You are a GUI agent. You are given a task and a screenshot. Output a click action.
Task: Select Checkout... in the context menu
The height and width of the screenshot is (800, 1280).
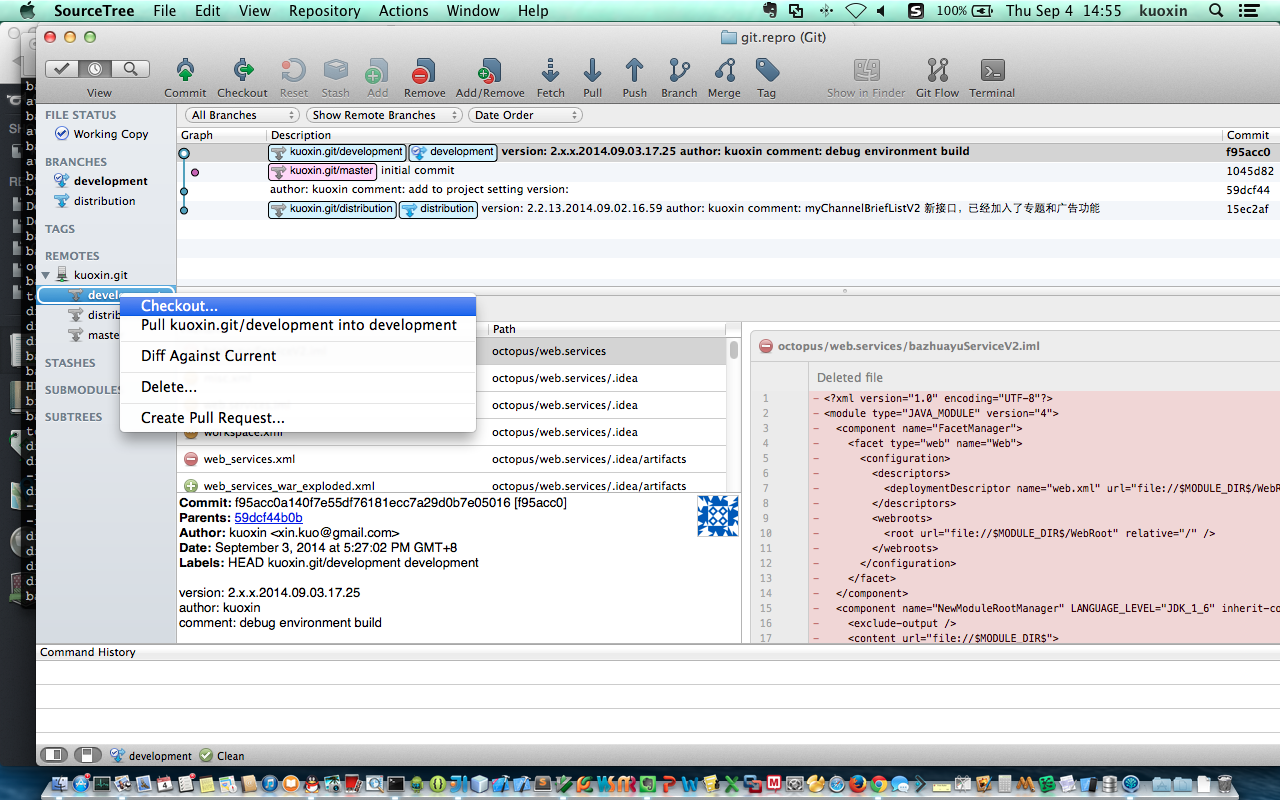(x=297, y=306)
